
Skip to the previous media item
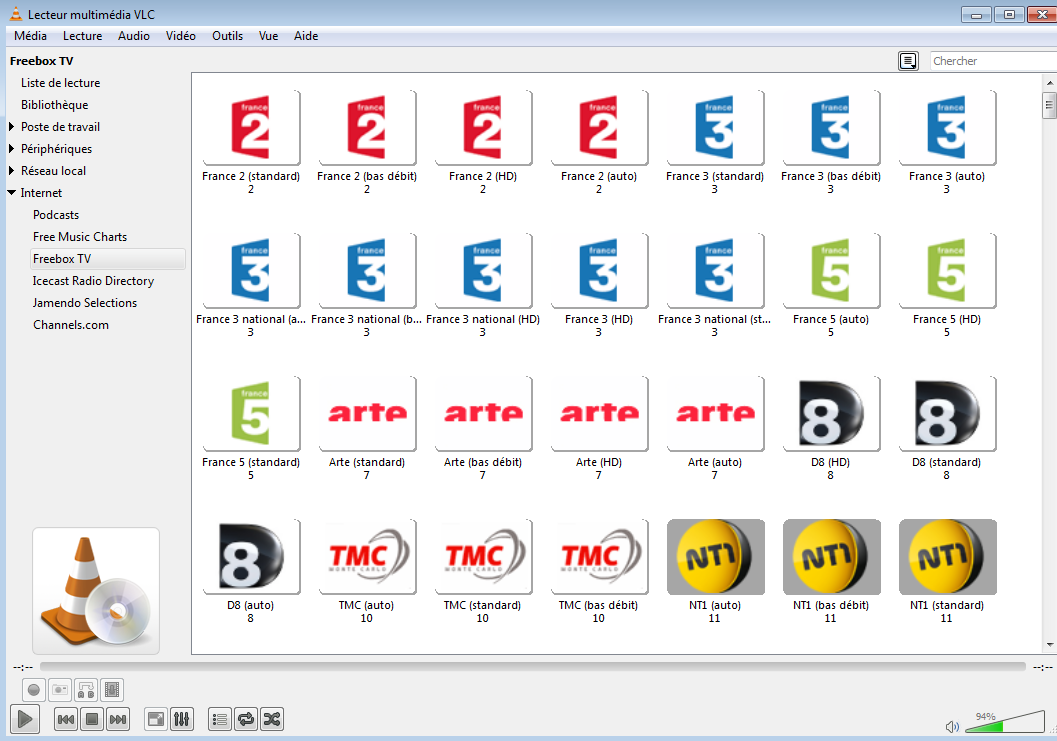(x=66, y=719)
